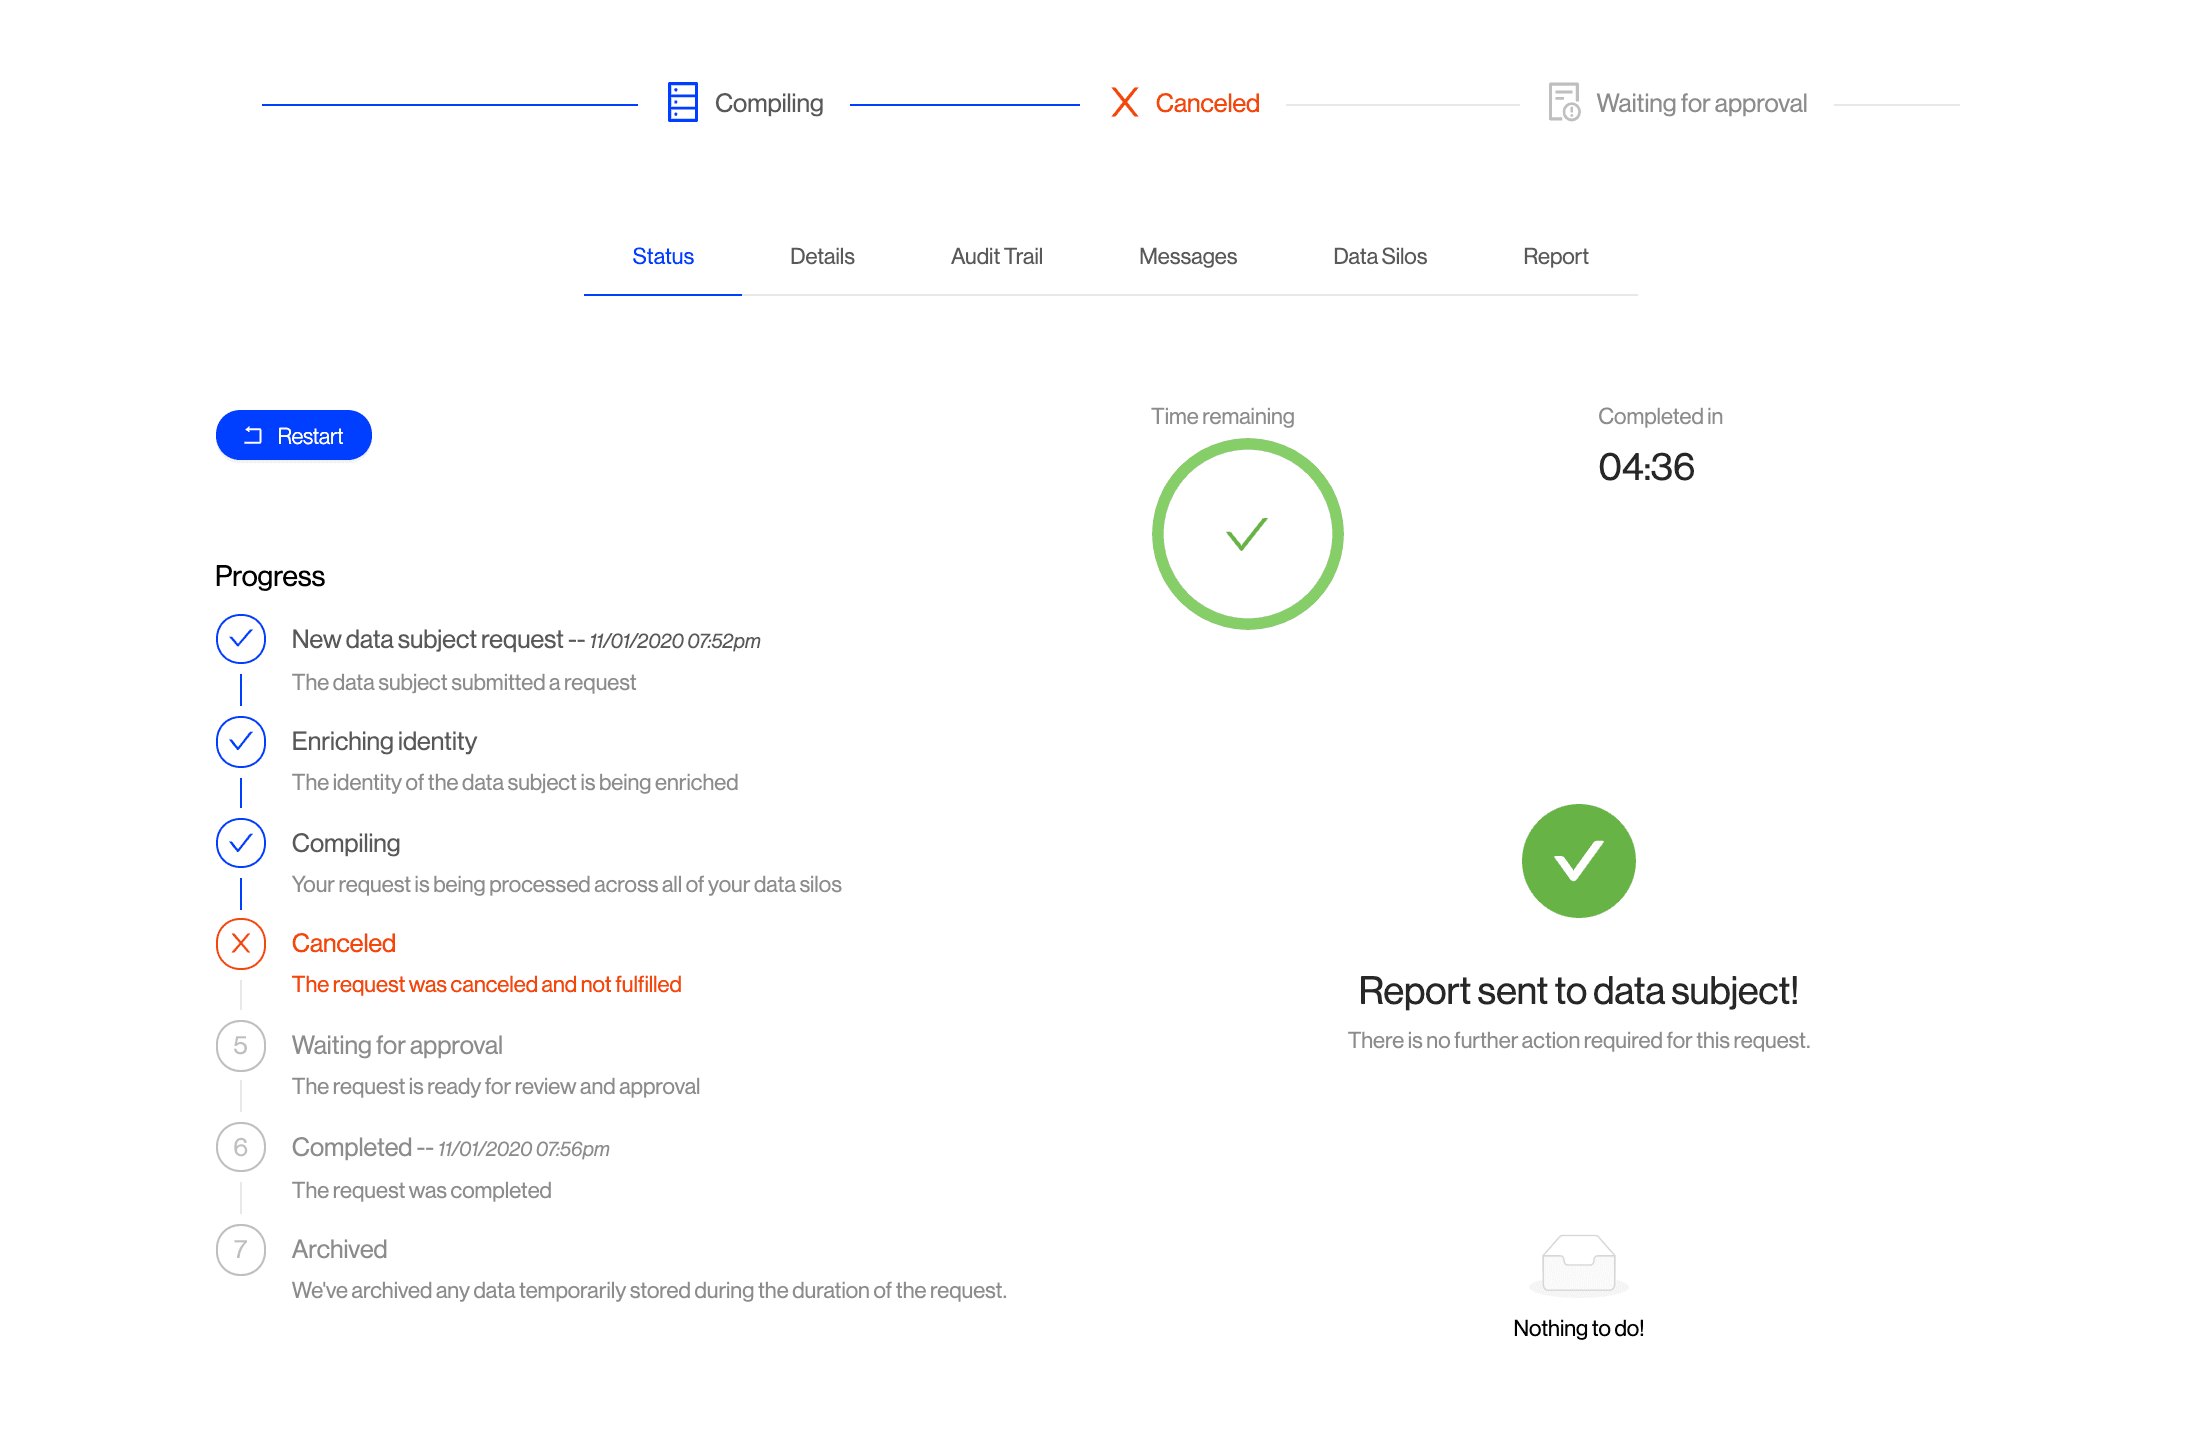Click the Waiting for approval document icon
The image size is (2208, 1446).
click(1564, 102)
